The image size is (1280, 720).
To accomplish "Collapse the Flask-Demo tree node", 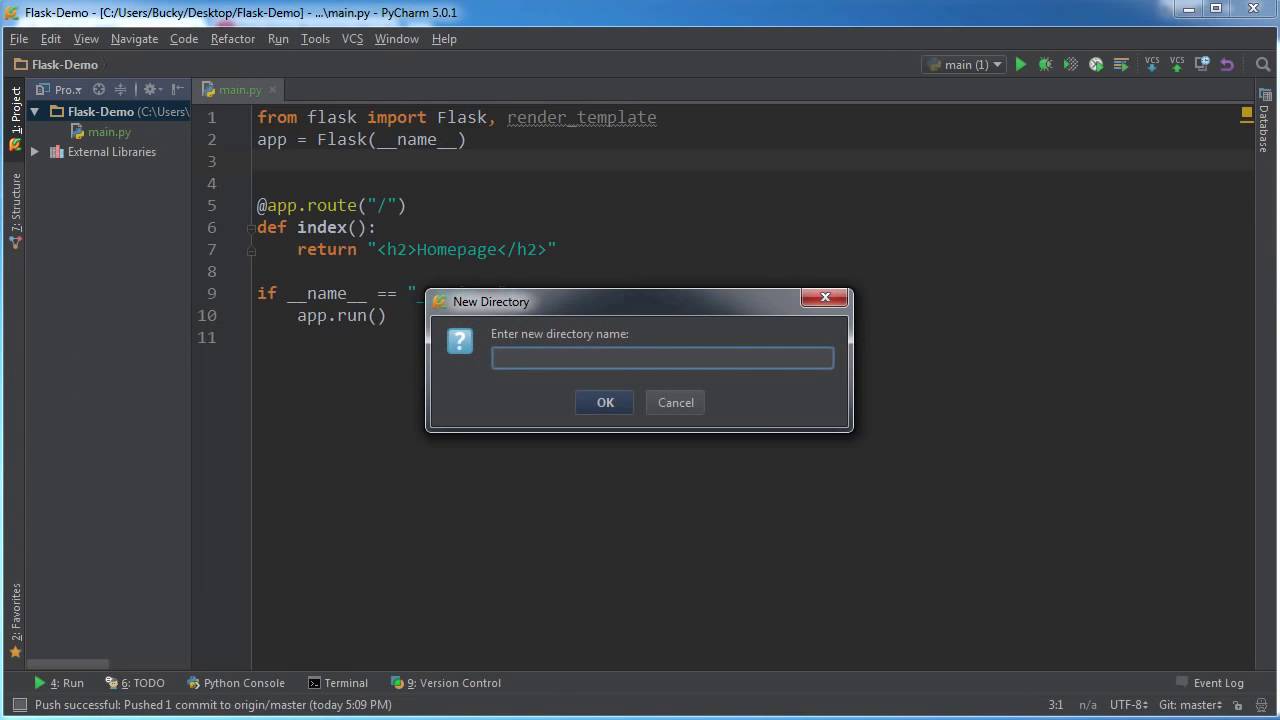I will 35,112.
